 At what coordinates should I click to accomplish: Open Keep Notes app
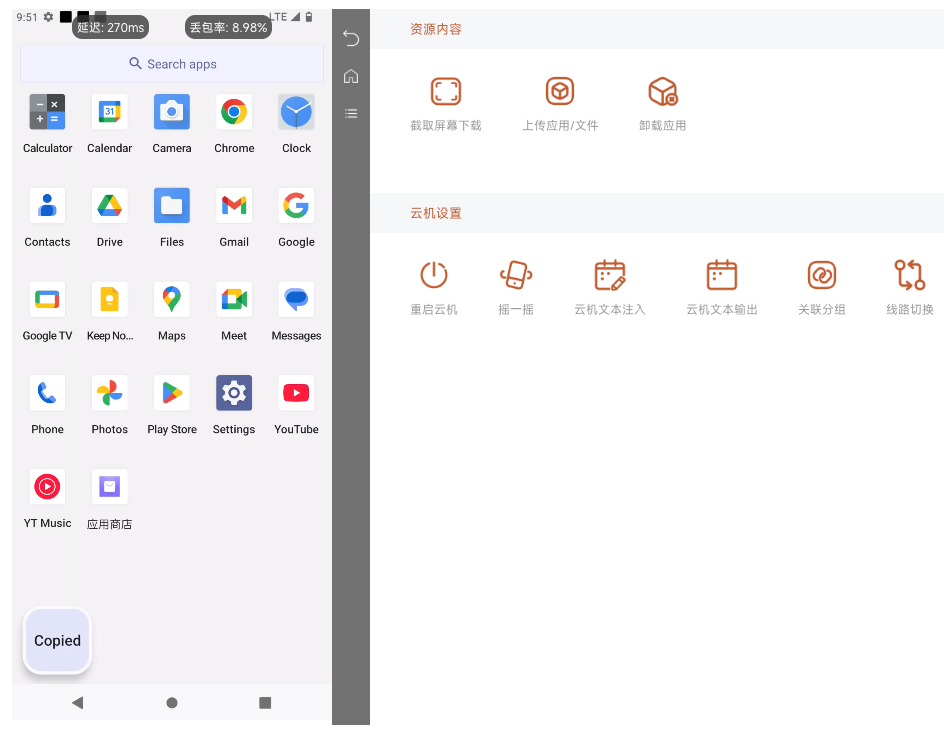point(110,299)
